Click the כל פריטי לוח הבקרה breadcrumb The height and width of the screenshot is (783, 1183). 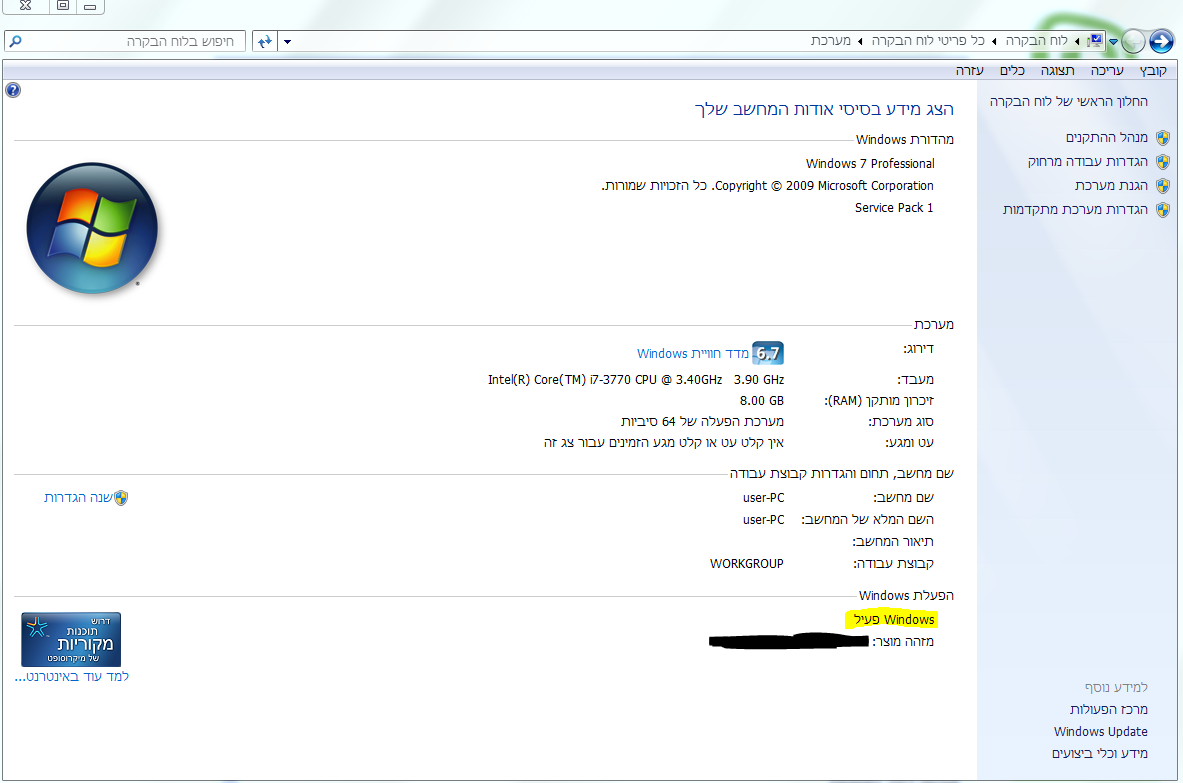pyautogui.click(x=928, y=41)
